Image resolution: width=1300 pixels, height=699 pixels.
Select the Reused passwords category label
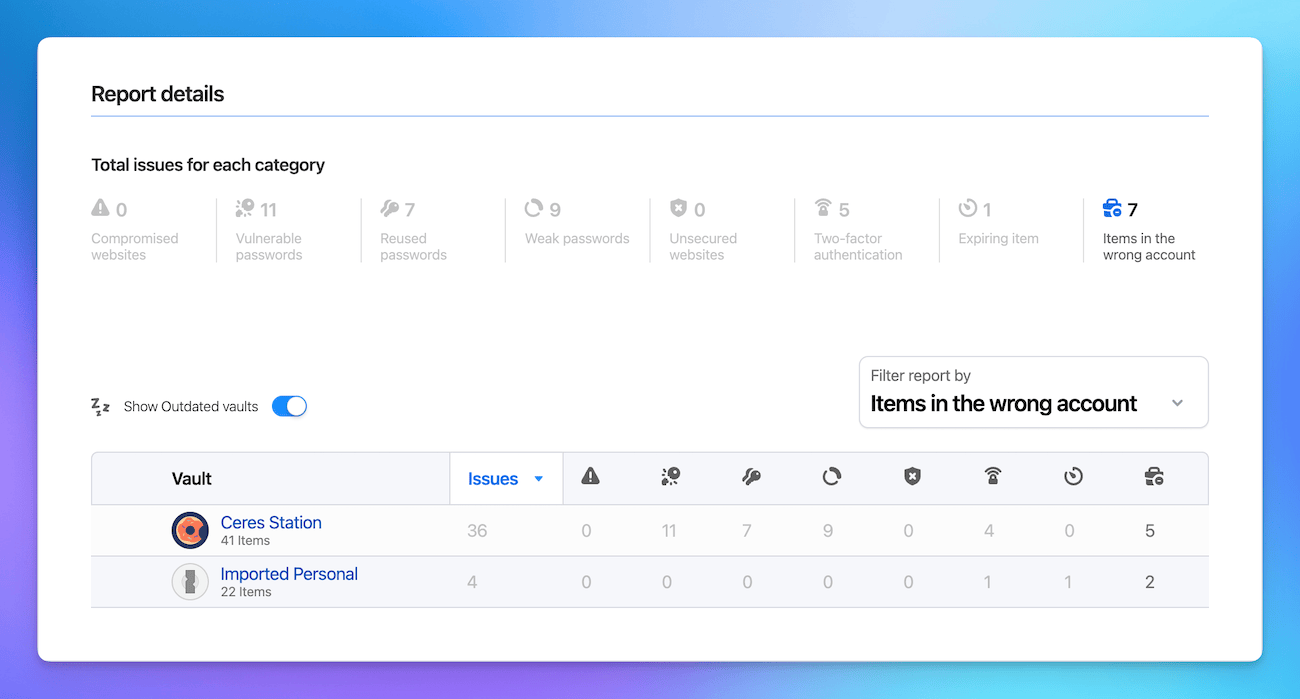pos(413,246)
